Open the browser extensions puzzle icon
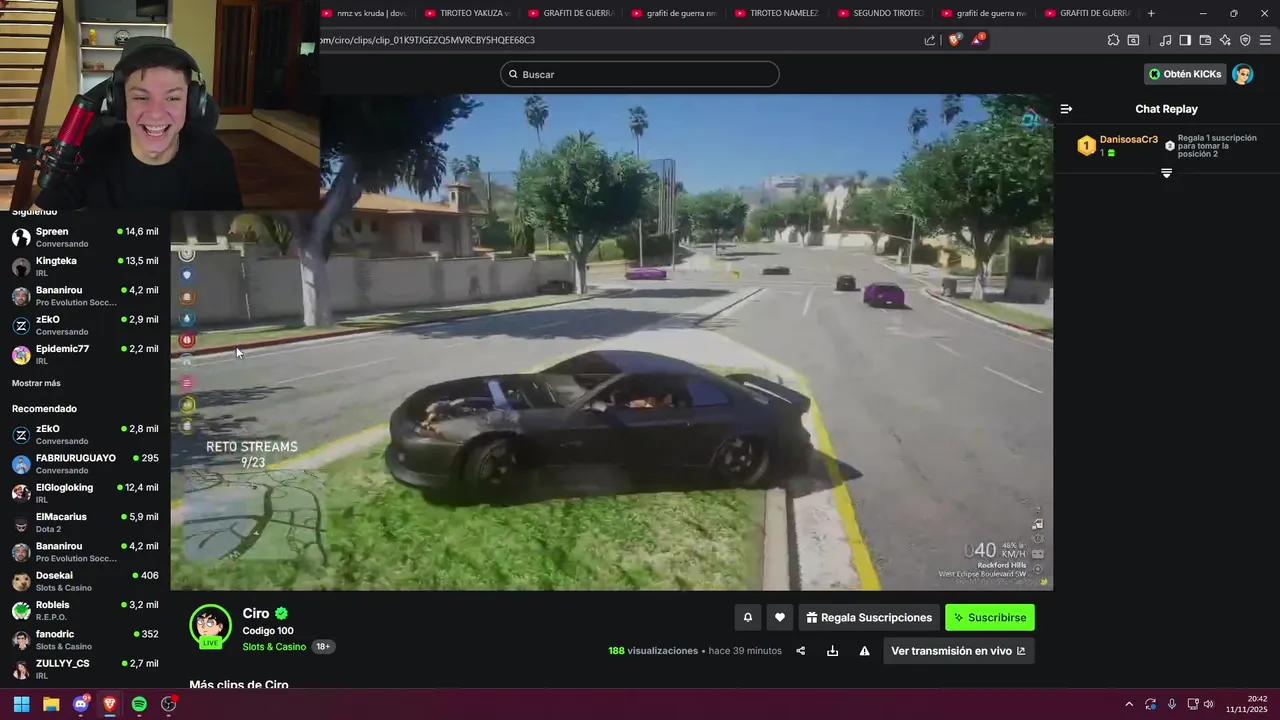This screenshot has width=1280, height=720. pos(1113,40)
